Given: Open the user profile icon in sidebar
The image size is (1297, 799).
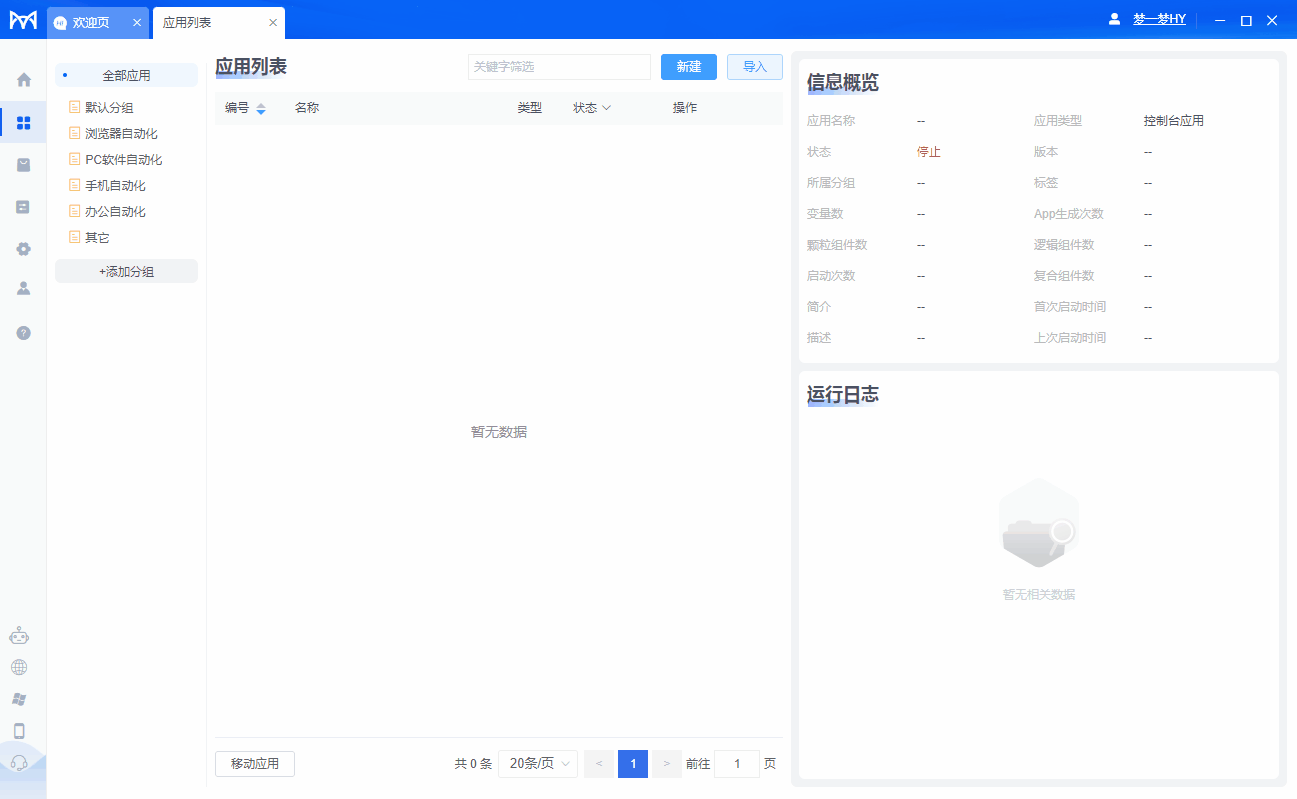Looking at the screenshot, I should coord(24,288).
